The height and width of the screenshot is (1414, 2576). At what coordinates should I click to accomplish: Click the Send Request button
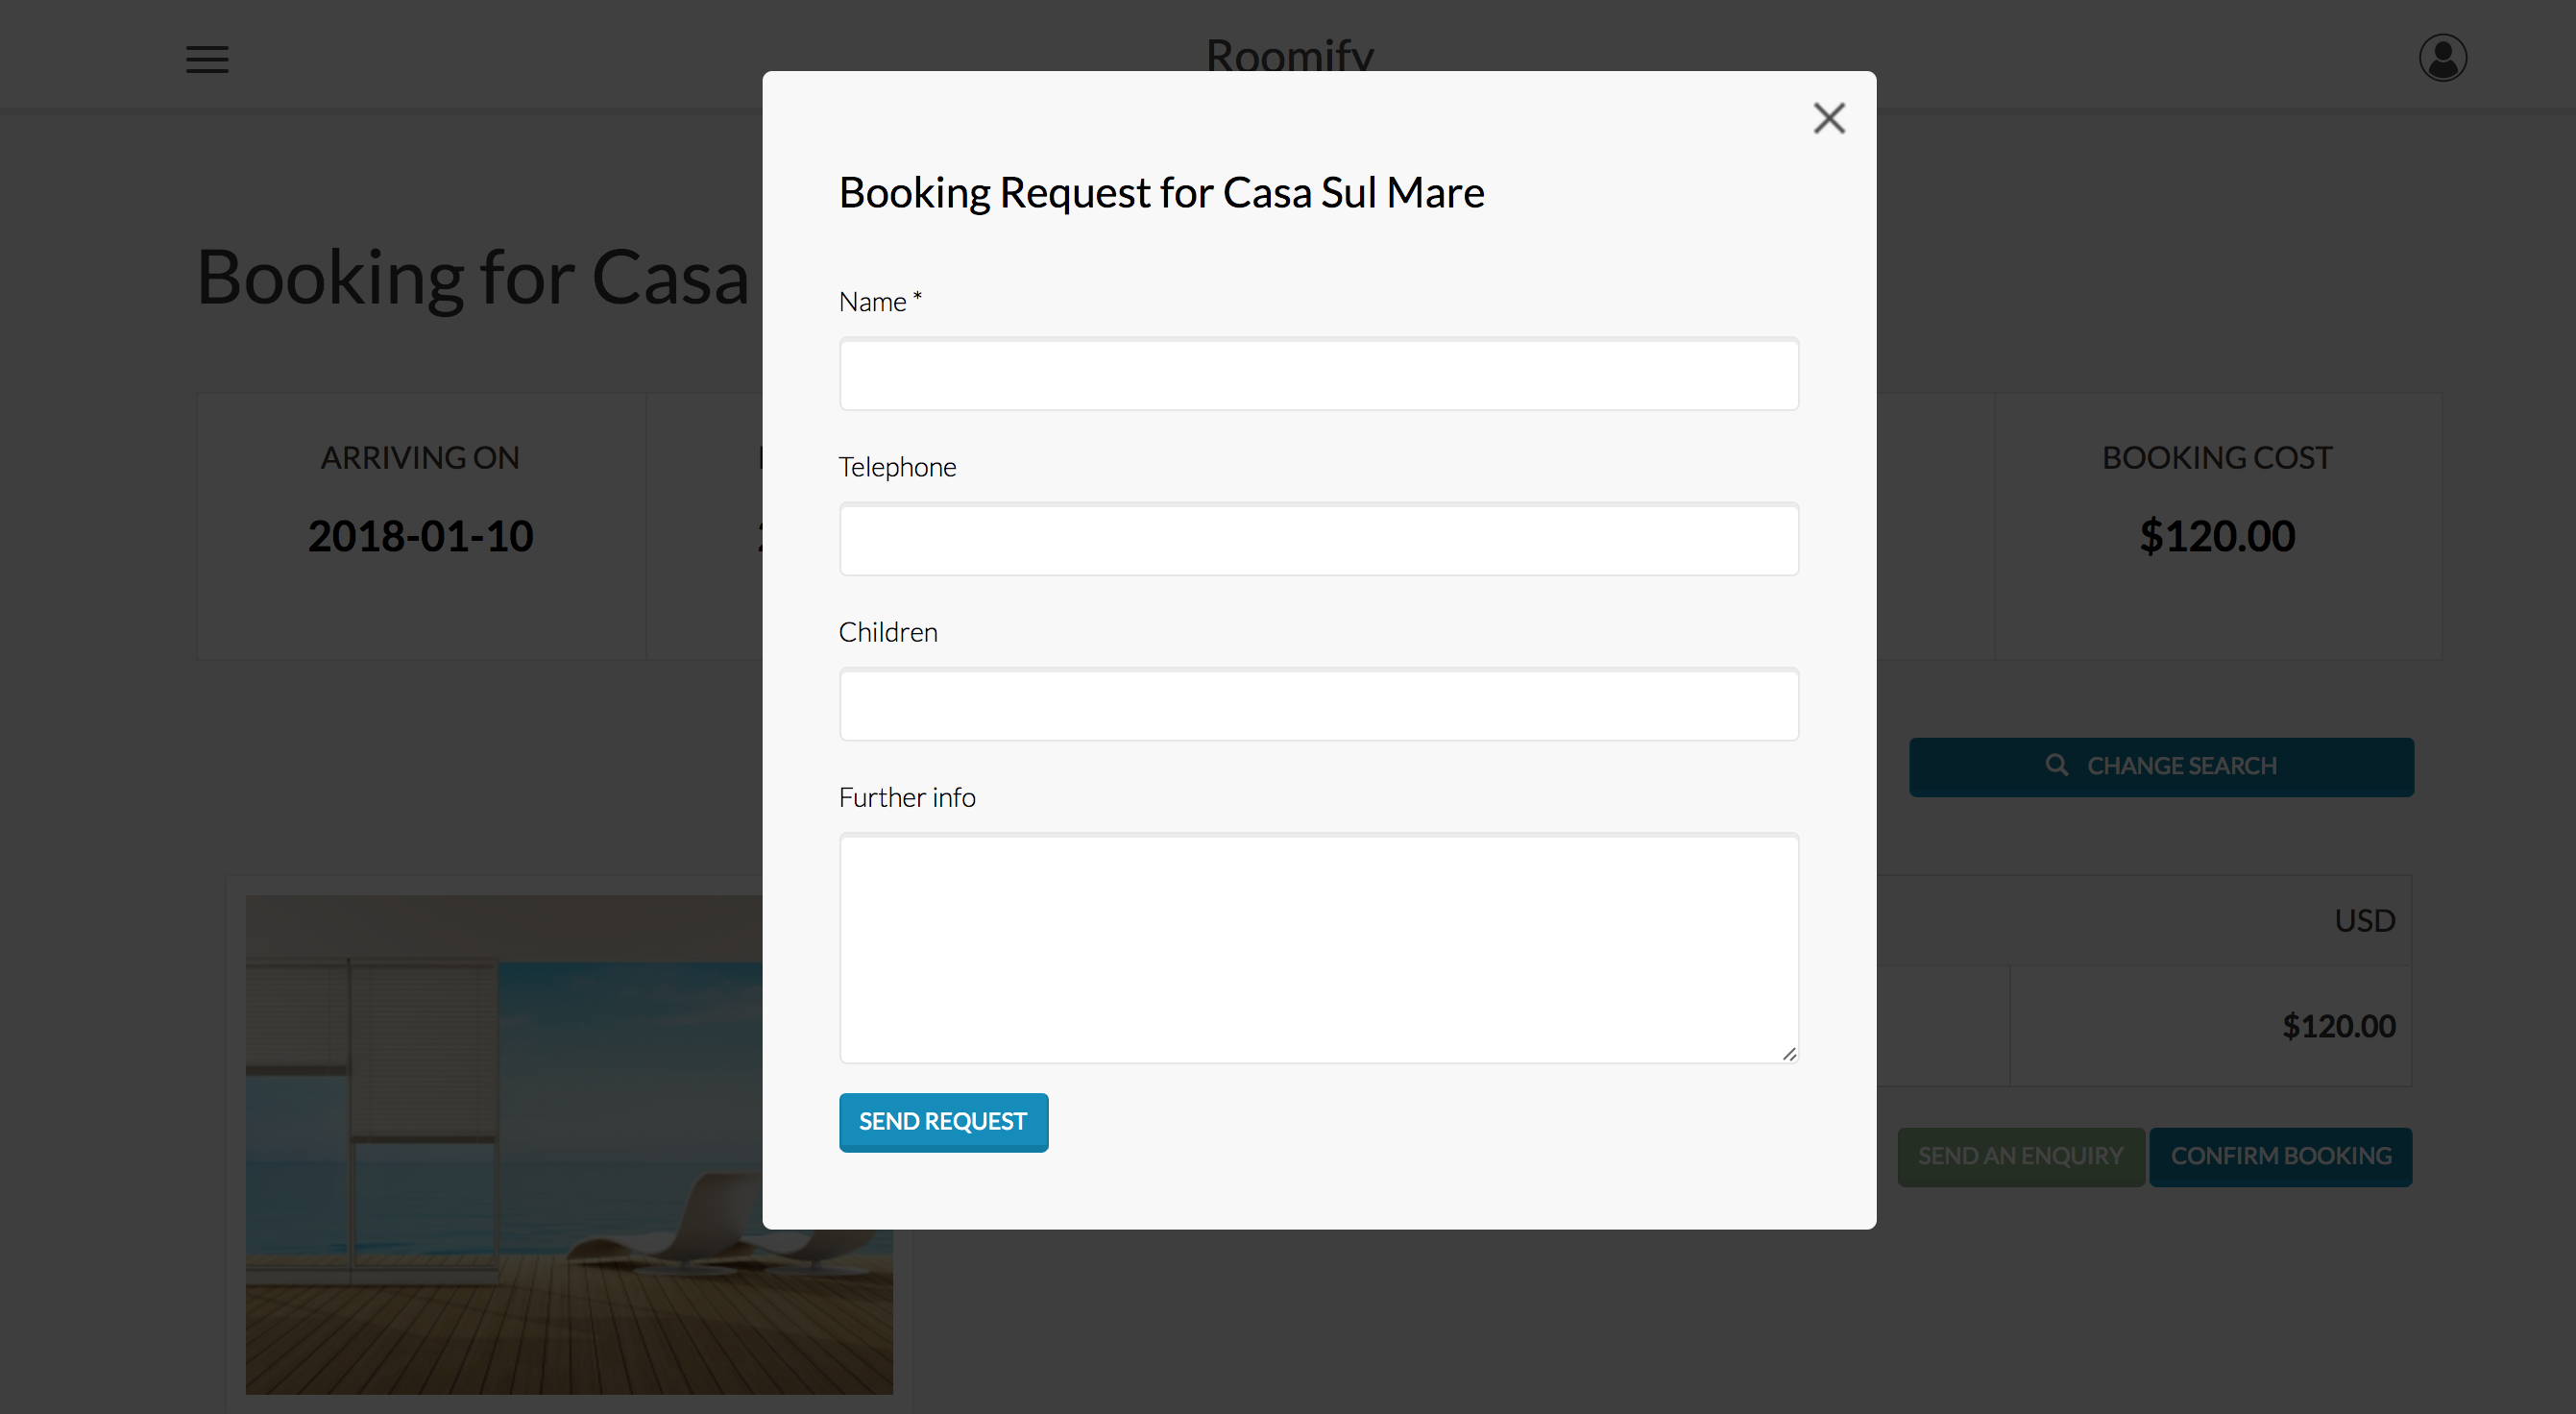(x=943, y=1122)
